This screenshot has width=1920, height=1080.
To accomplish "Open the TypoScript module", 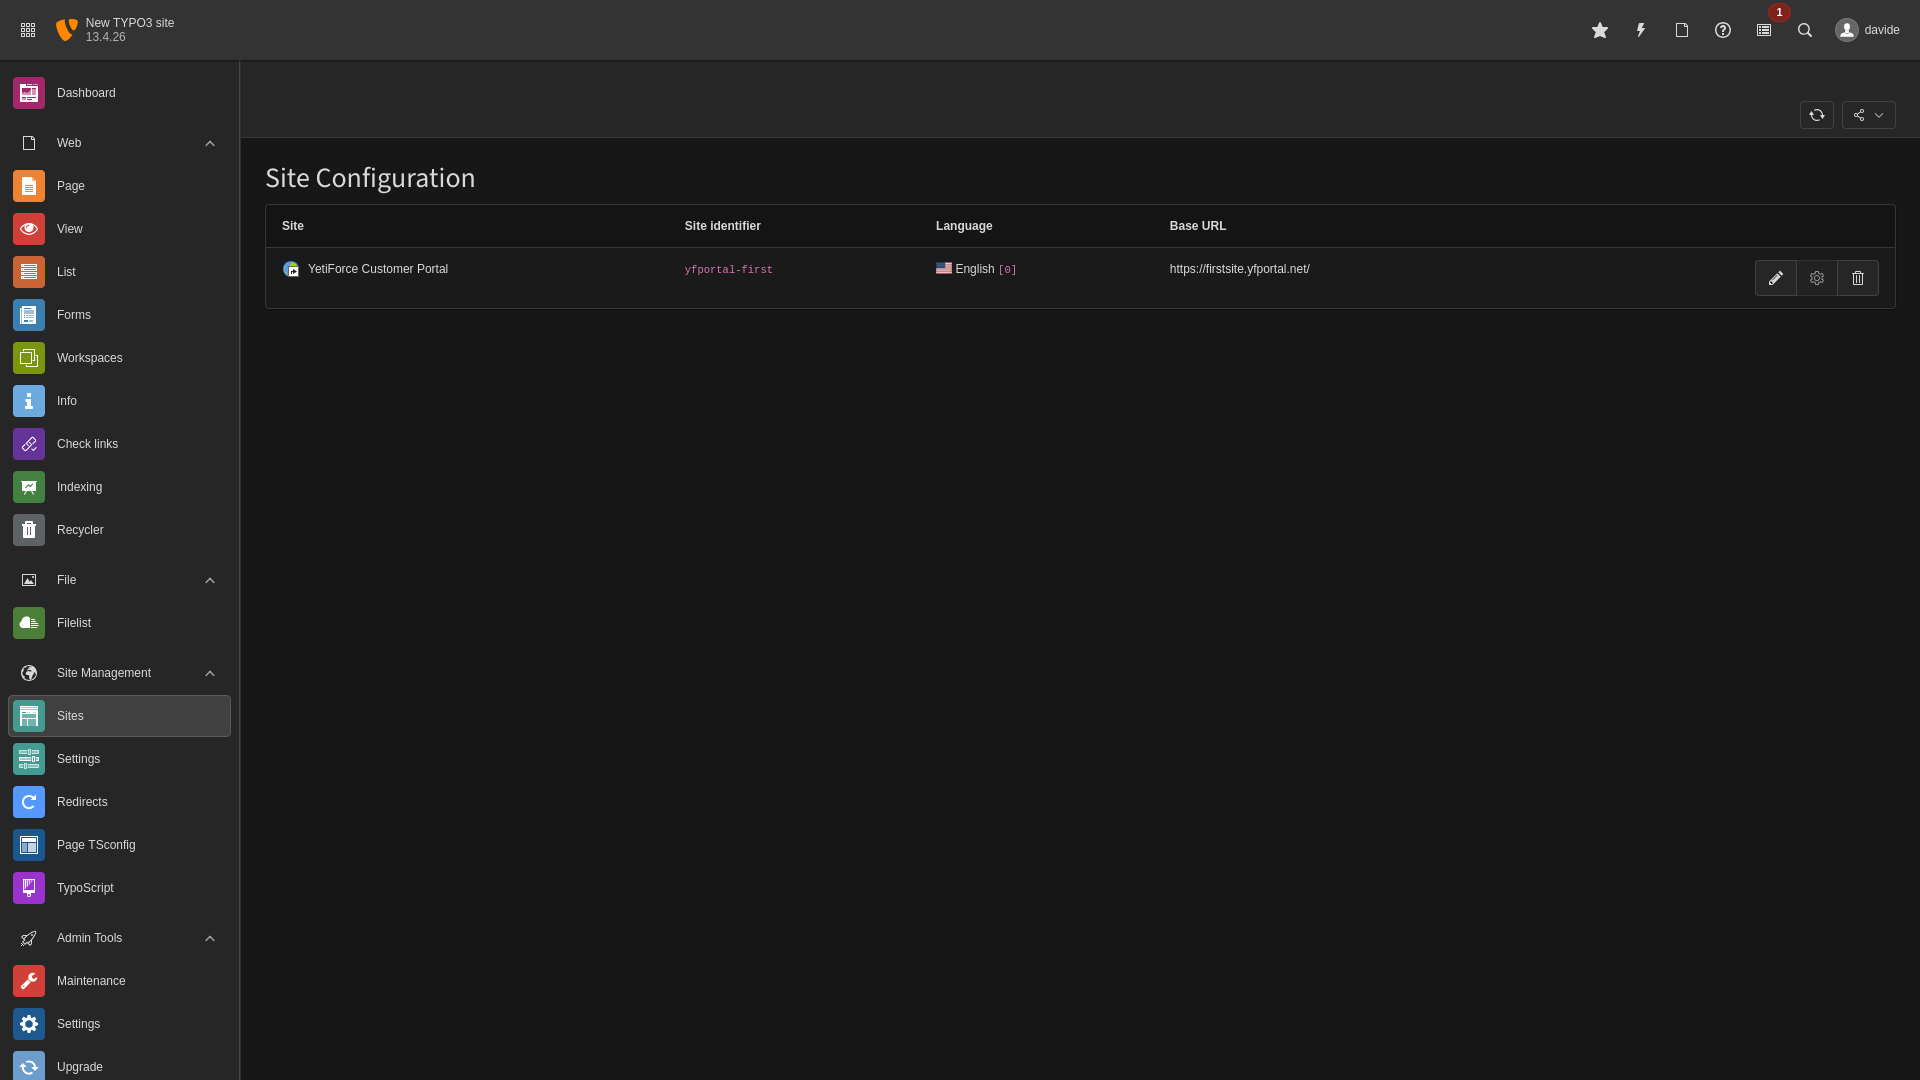I will tap(85, 888).
